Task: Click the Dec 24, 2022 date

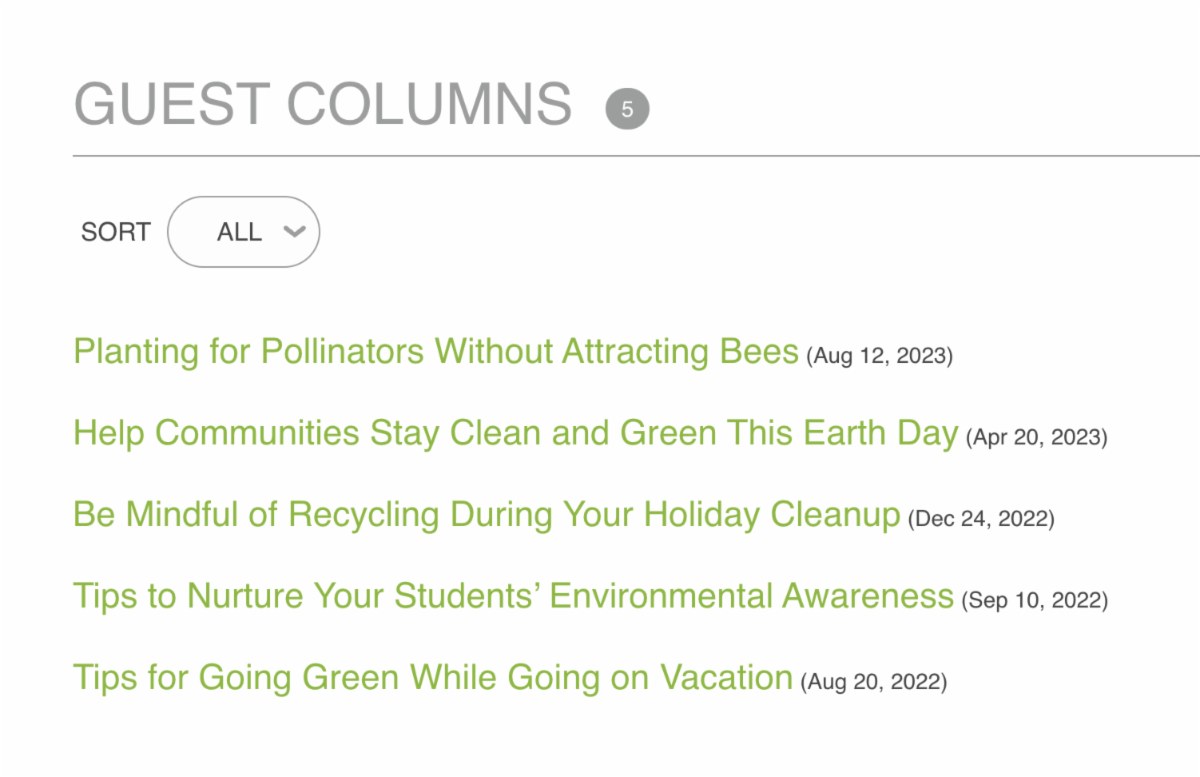Action: 981,519
